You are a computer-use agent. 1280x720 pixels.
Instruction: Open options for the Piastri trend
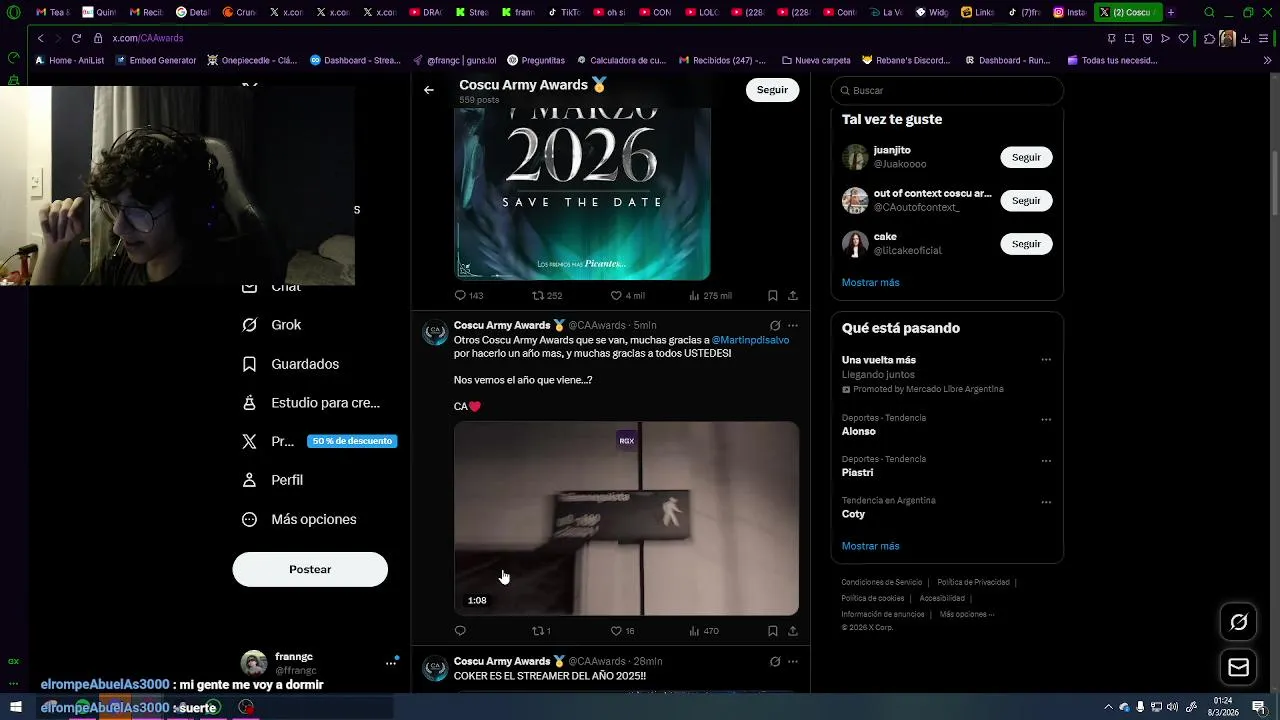point(1046,460)
